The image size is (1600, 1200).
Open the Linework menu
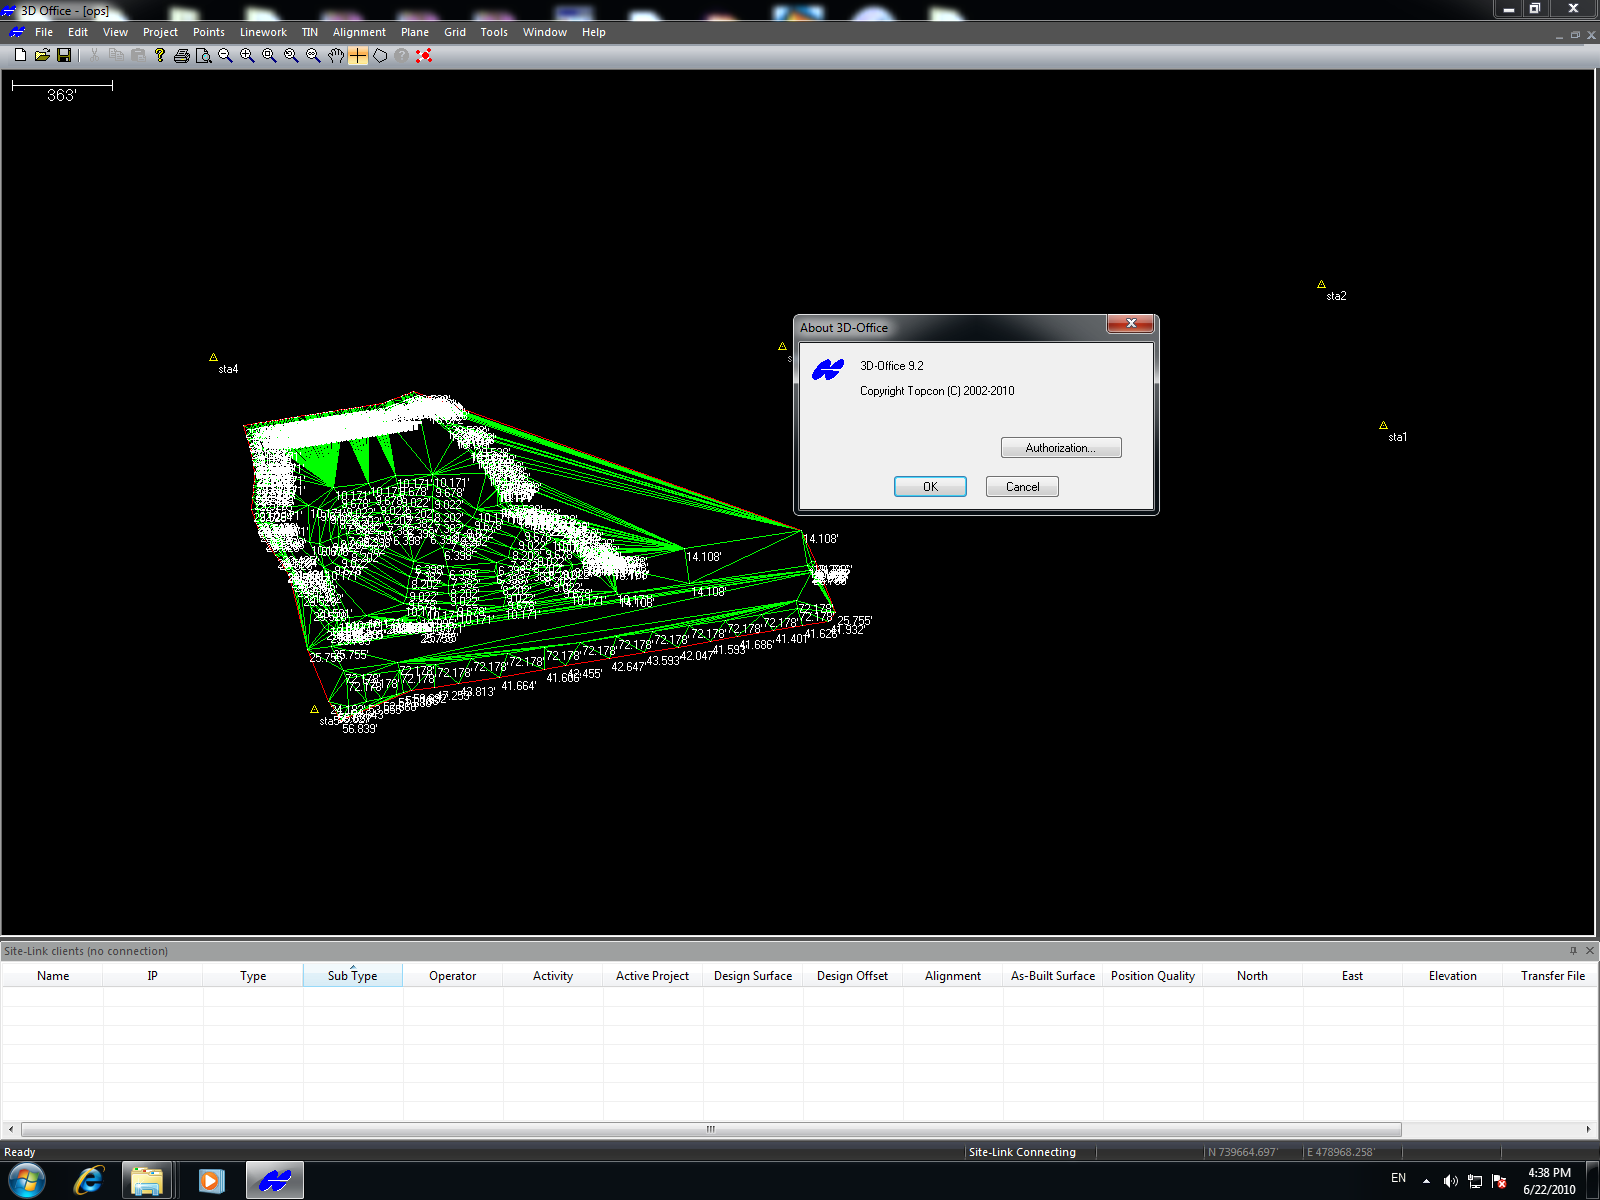click(263, 32)
